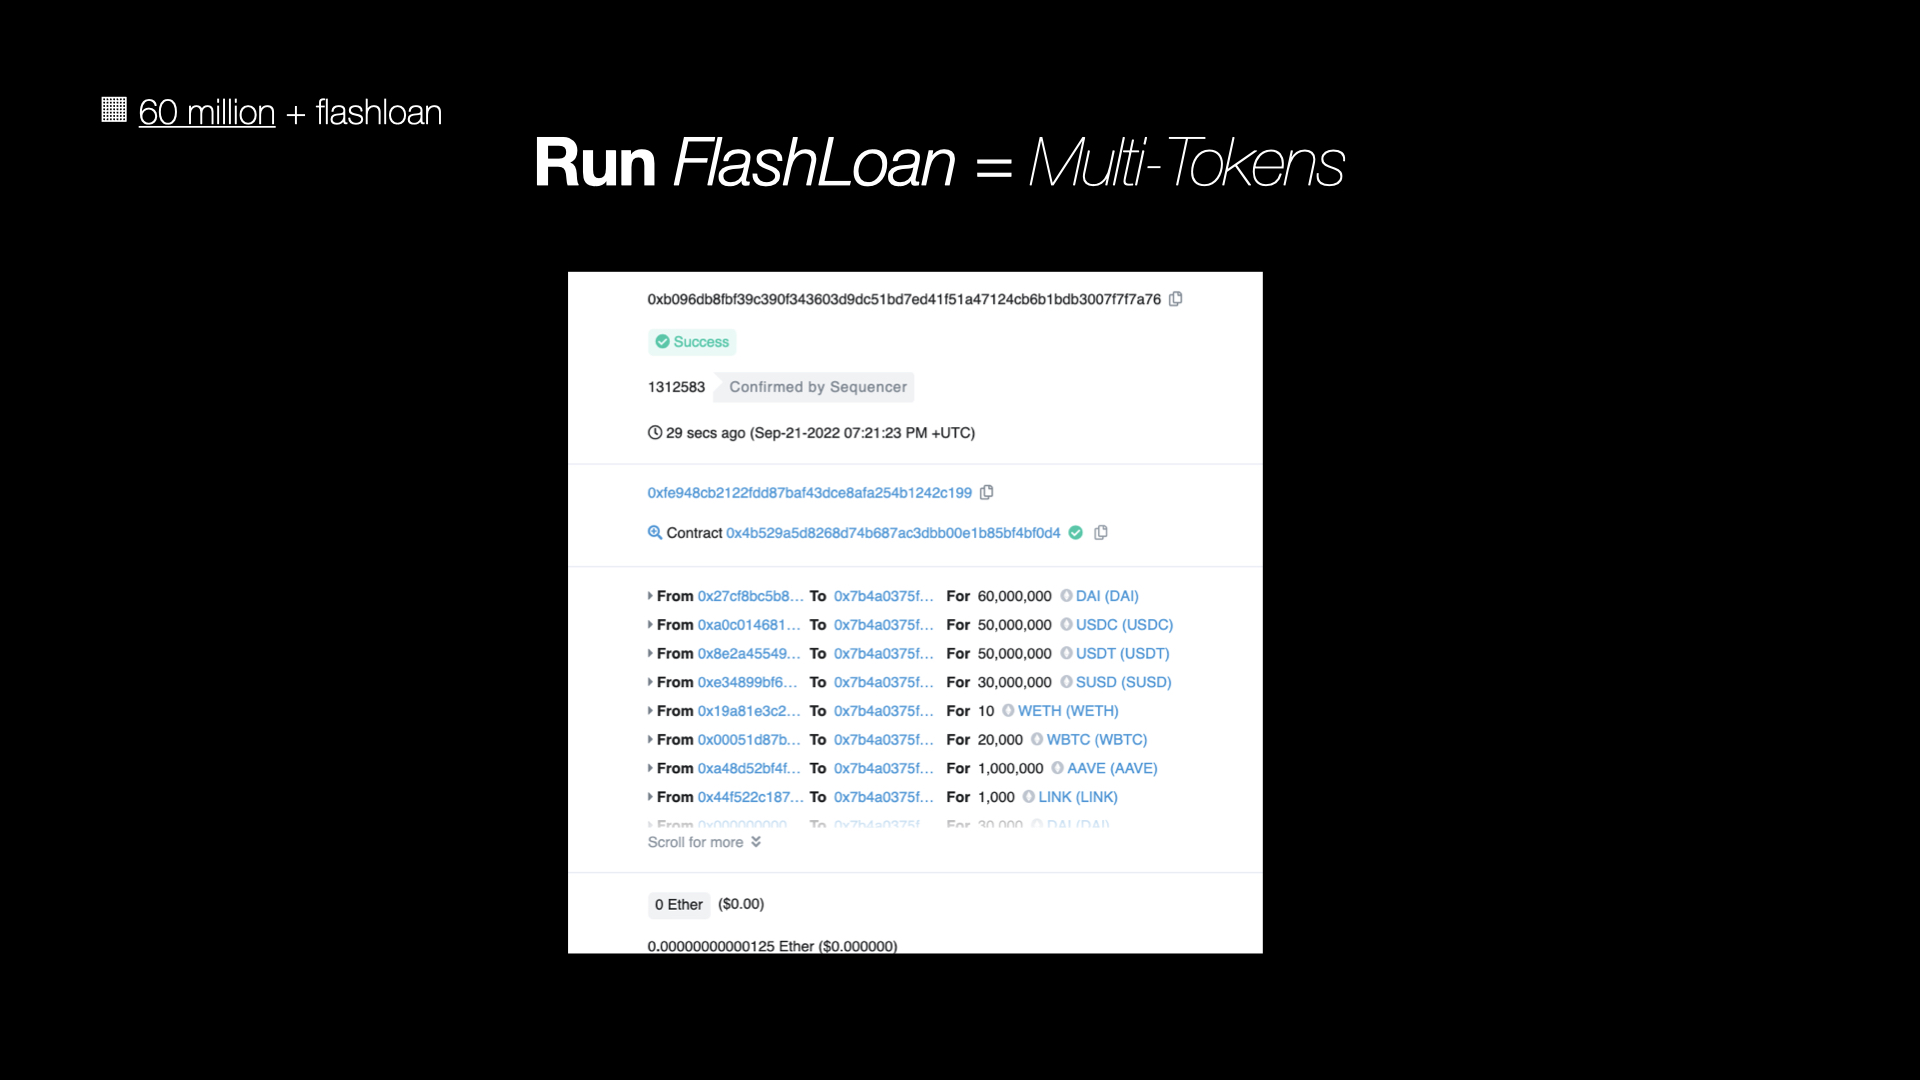Screen dimensions: 1920x1080
Task: Scroll for more token transfers
Action: pyautogui.click(x=703, y=841)
